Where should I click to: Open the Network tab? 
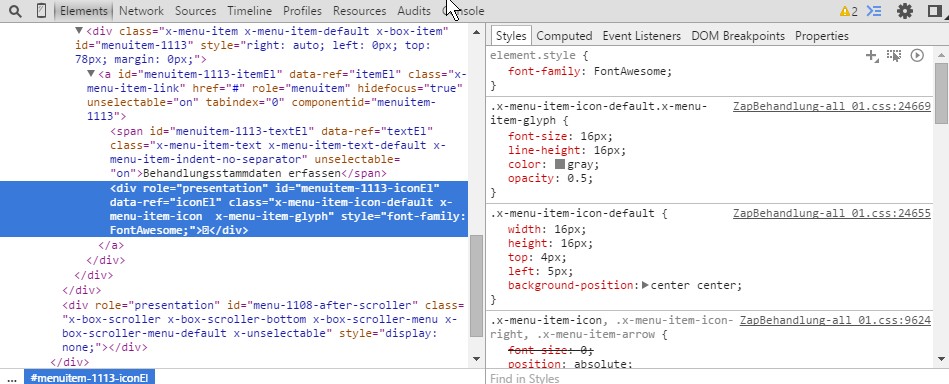(x=141, y=11)
